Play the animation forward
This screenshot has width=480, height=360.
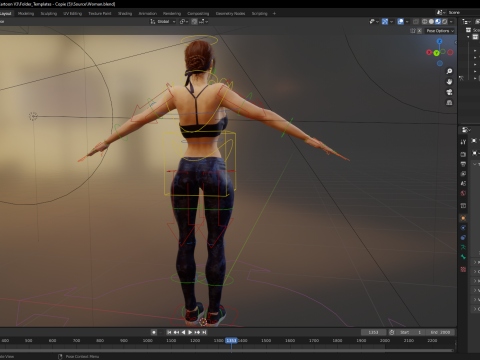pyautogui.click(x=190, y=332)
